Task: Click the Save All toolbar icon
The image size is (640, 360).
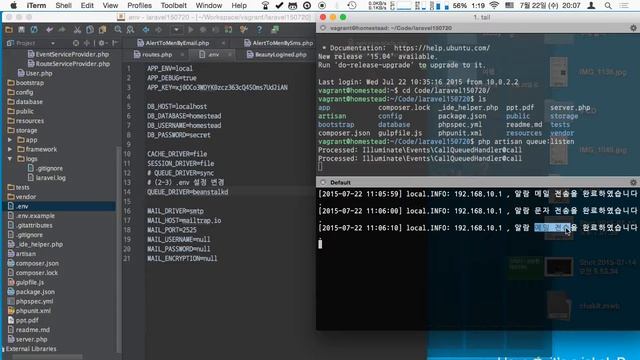Action: point(21,29)
